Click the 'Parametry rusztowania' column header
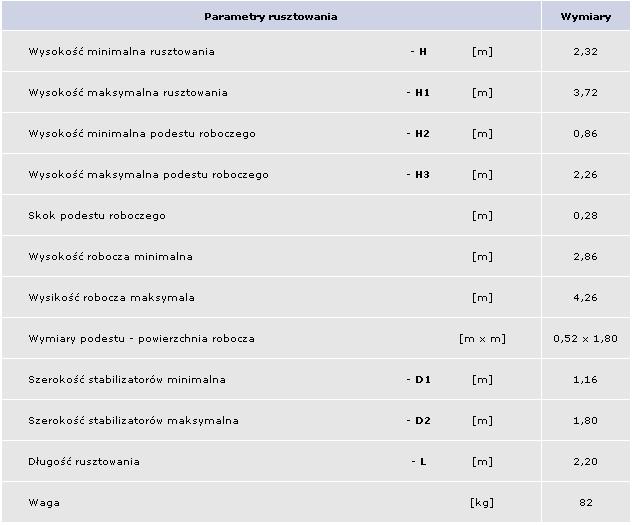Image resolution: width=632 pixels, height=525 pixels. tap(270, 17)
